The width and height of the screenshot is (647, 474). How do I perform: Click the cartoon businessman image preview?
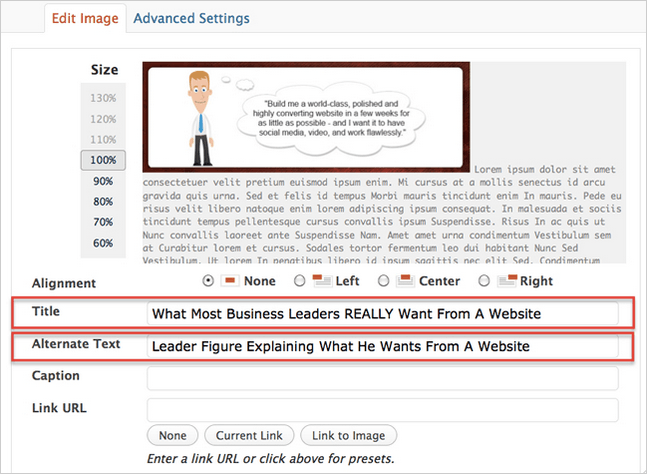[306, 117]
